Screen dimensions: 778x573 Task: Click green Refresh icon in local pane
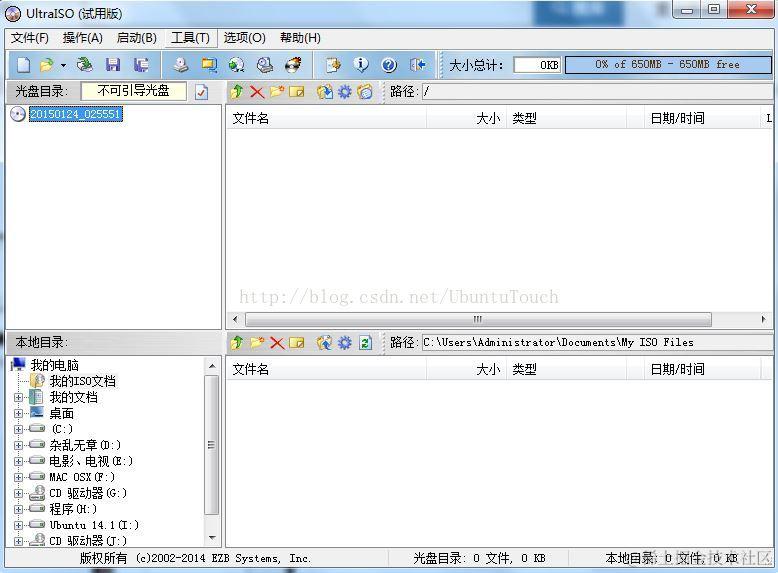point(365,343)
